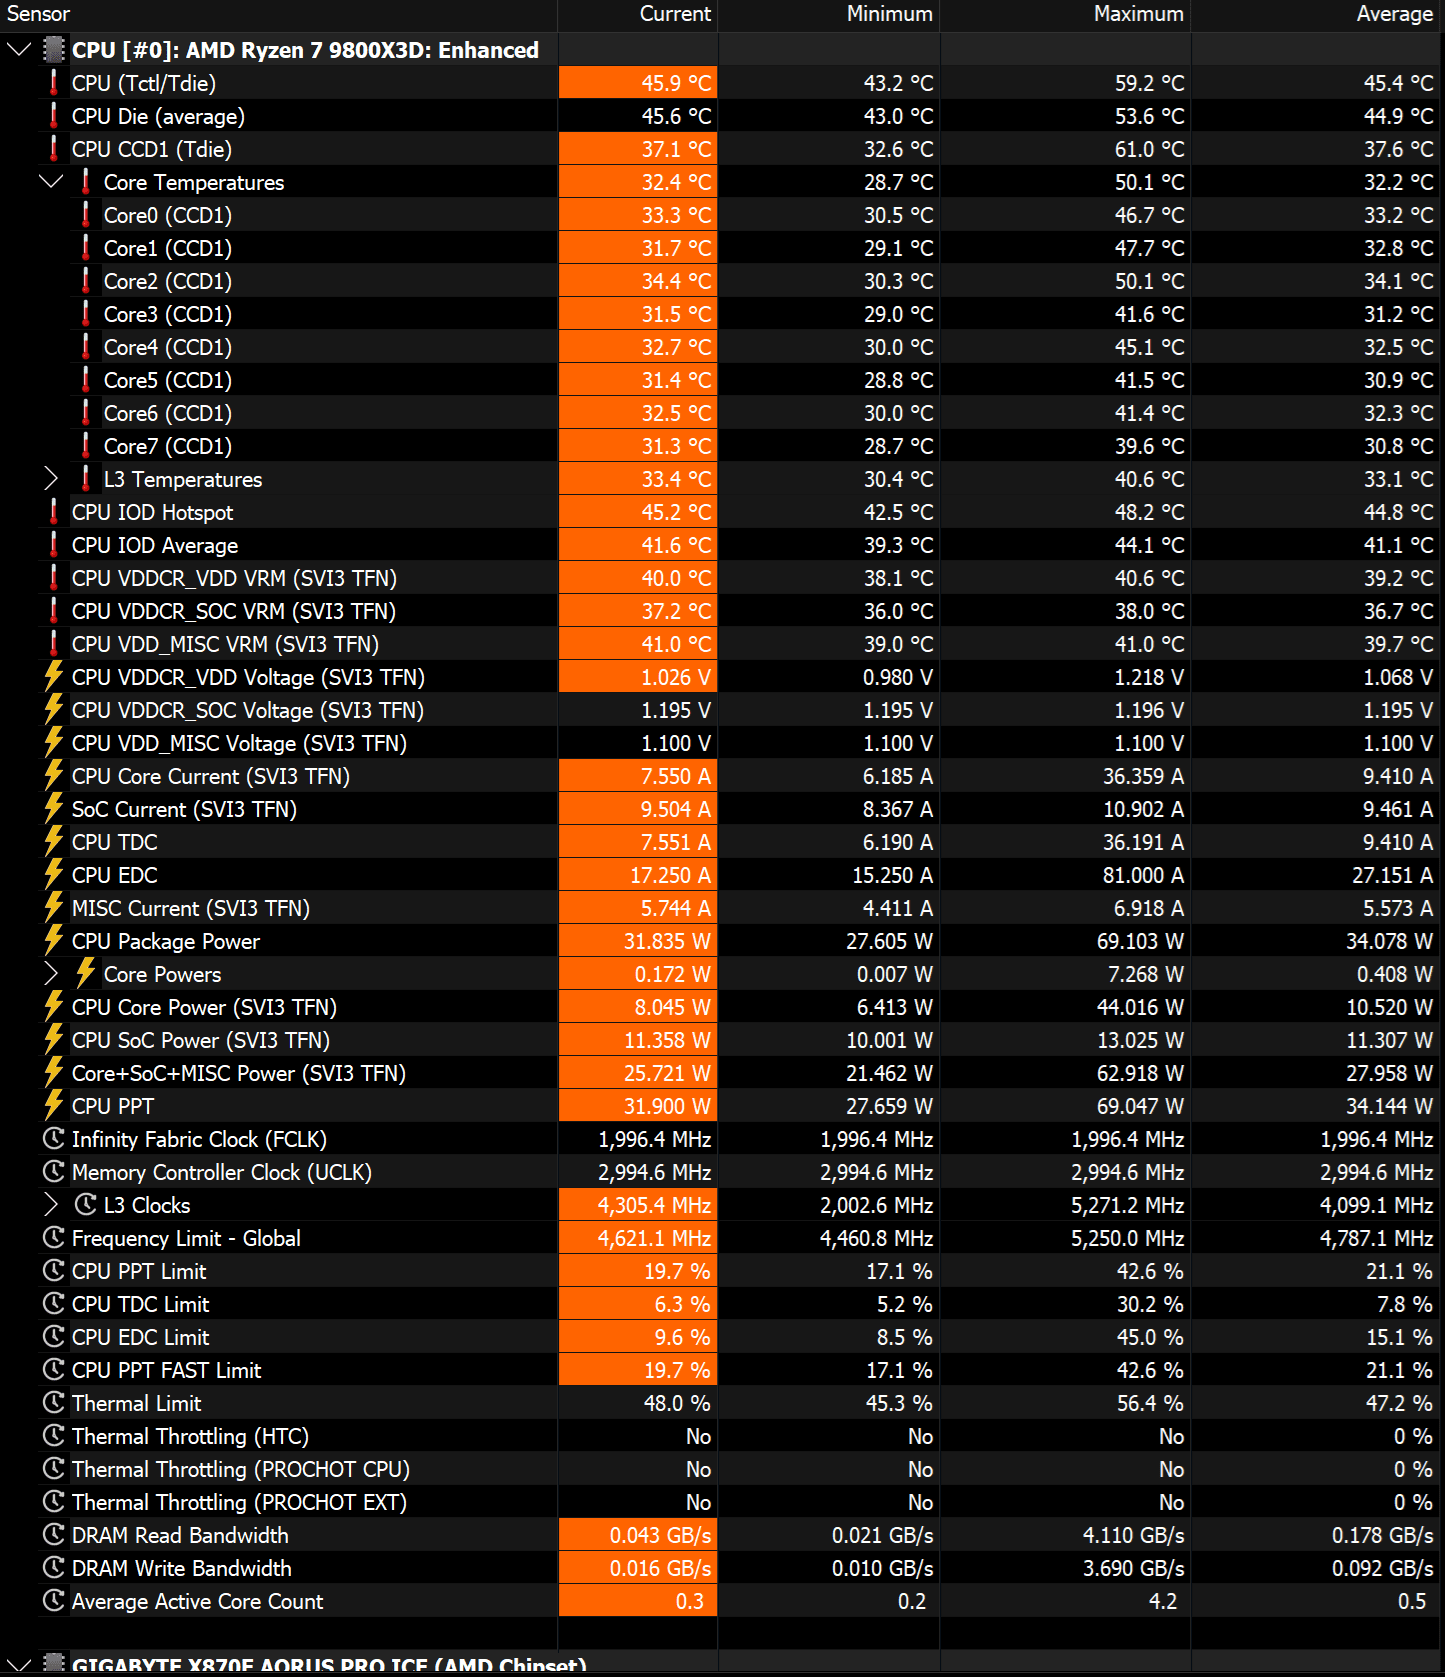Click thermometer icon of CPU CCD1 (Tdie)
Screen dimensions: 1445x1677
tap(54, 149)
